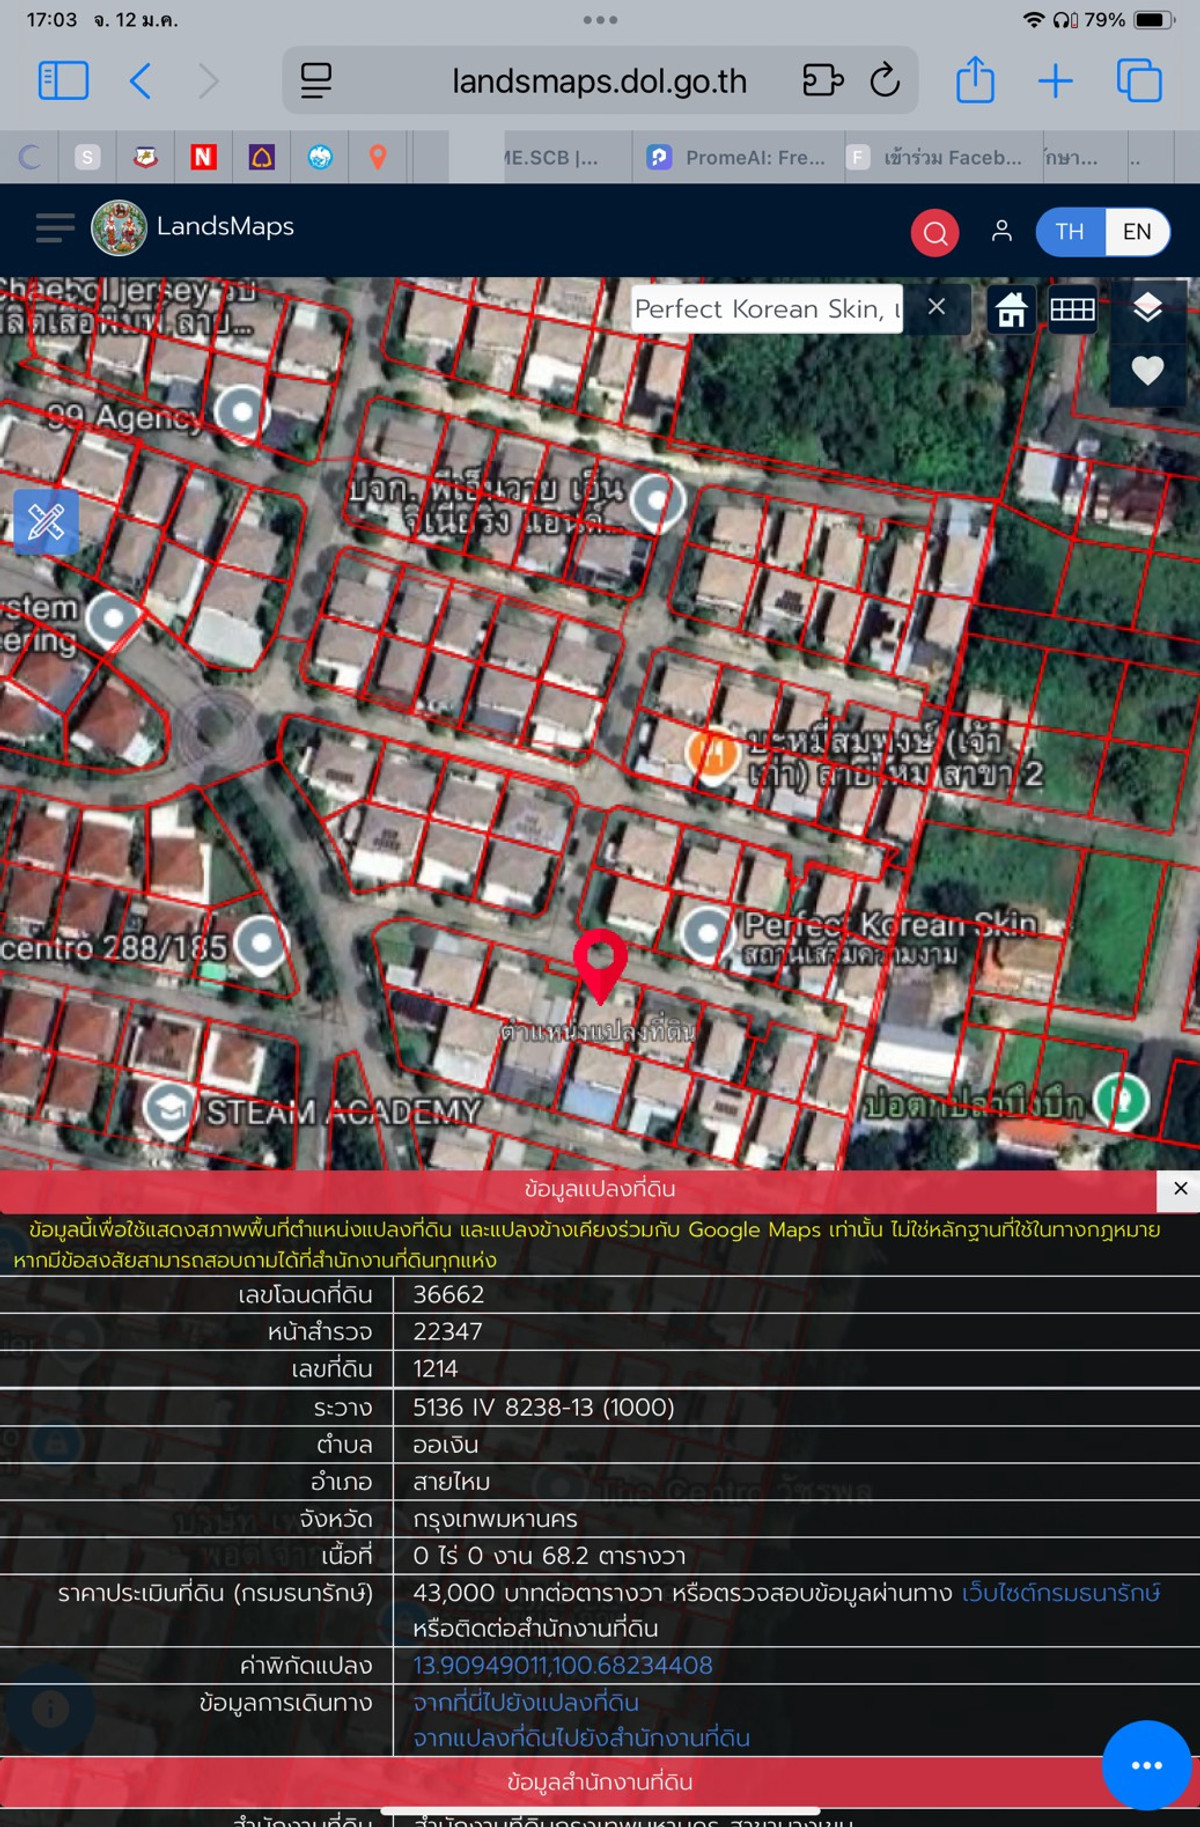Click the heart favorites icon
Viewport: 1200px width, 1827px height.
[x=1147, y=371]
